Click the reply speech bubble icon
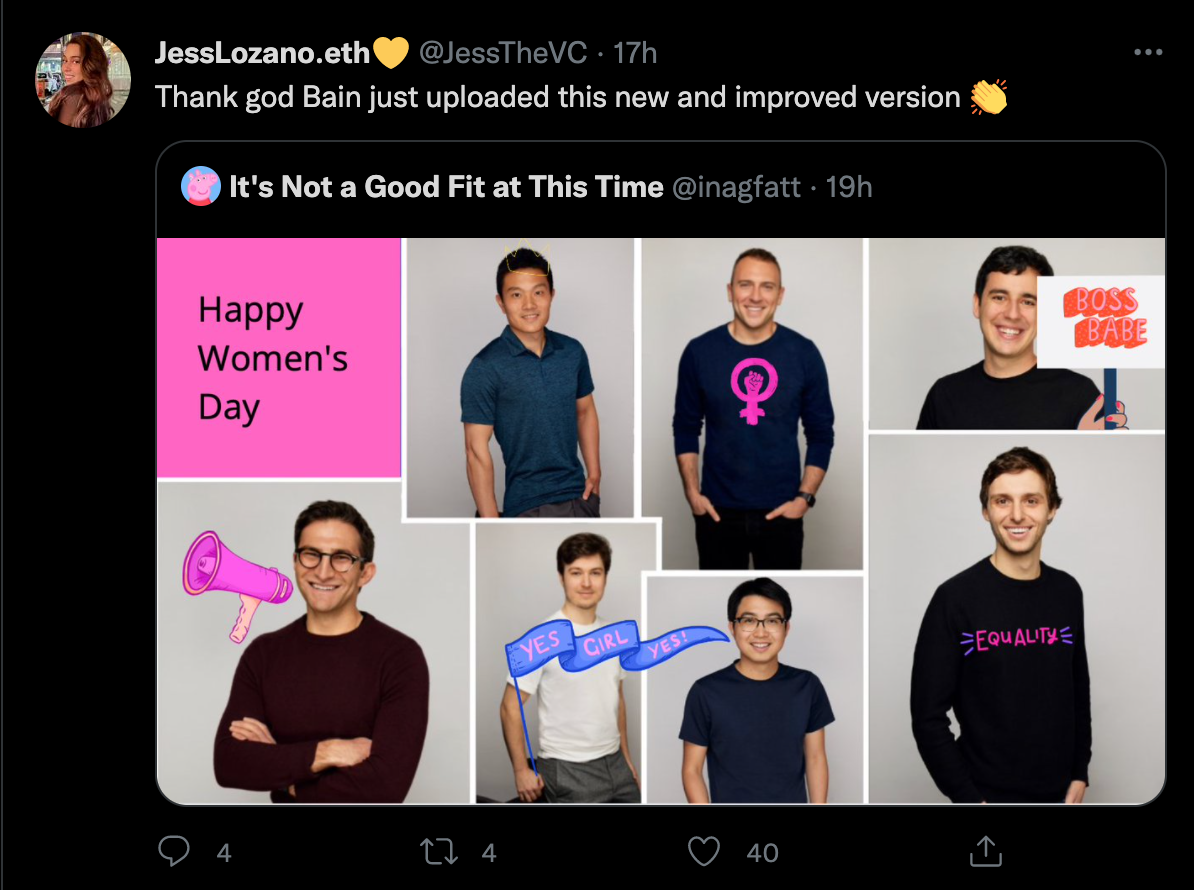Image resolution: width=1194 pixels, height=890 pixels. 174,851
